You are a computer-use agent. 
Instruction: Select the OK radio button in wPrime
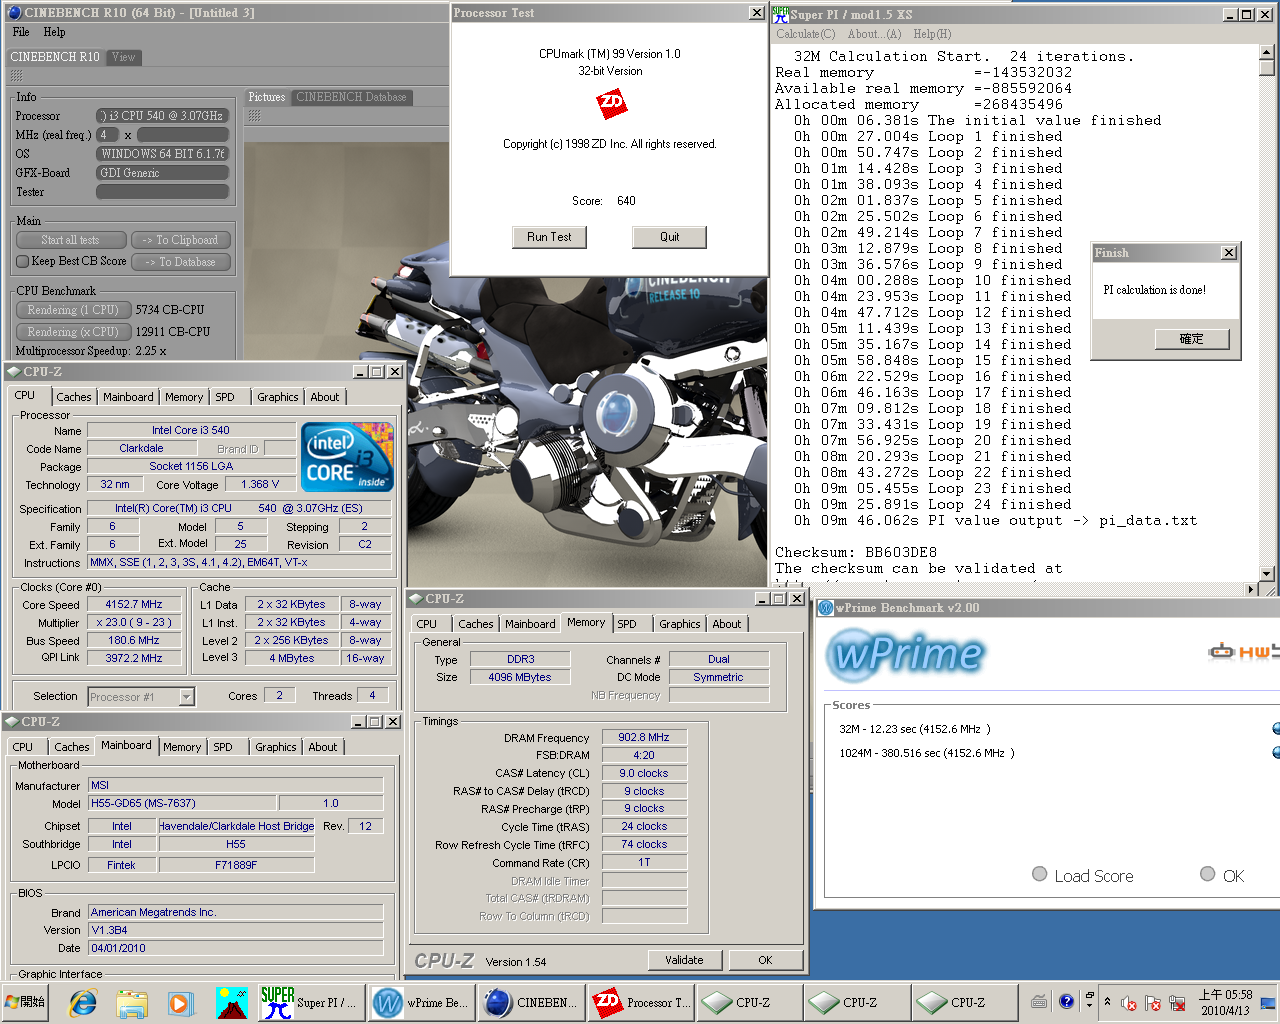click(1208, 874)
